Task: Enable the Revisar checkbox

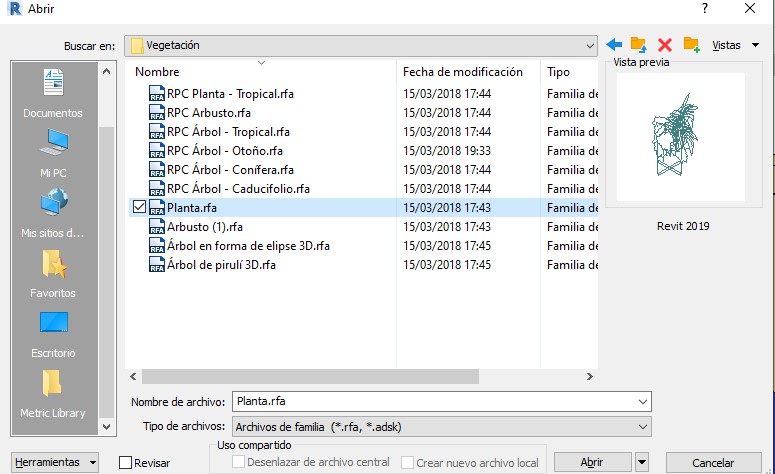Action: point(126,463)
